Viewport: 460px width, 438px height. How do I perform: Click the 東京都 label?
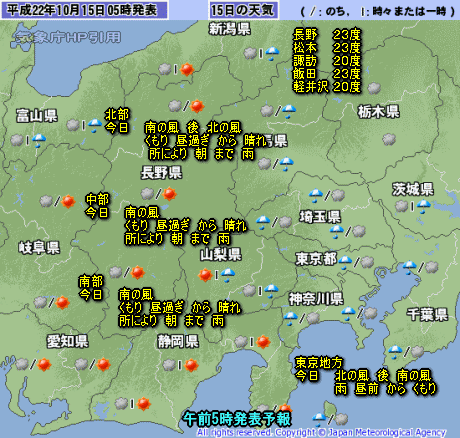316,259
